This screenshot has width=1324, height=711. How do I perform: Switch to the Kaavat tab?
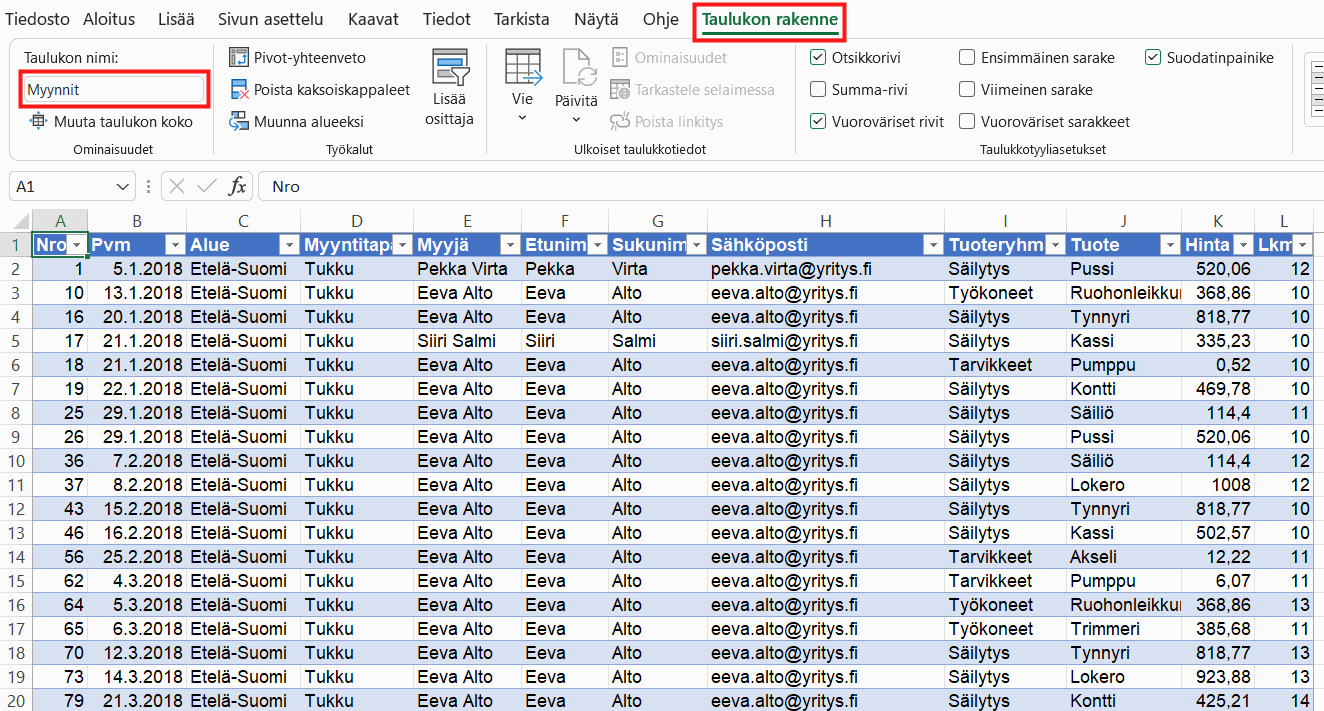pos(373,19)
